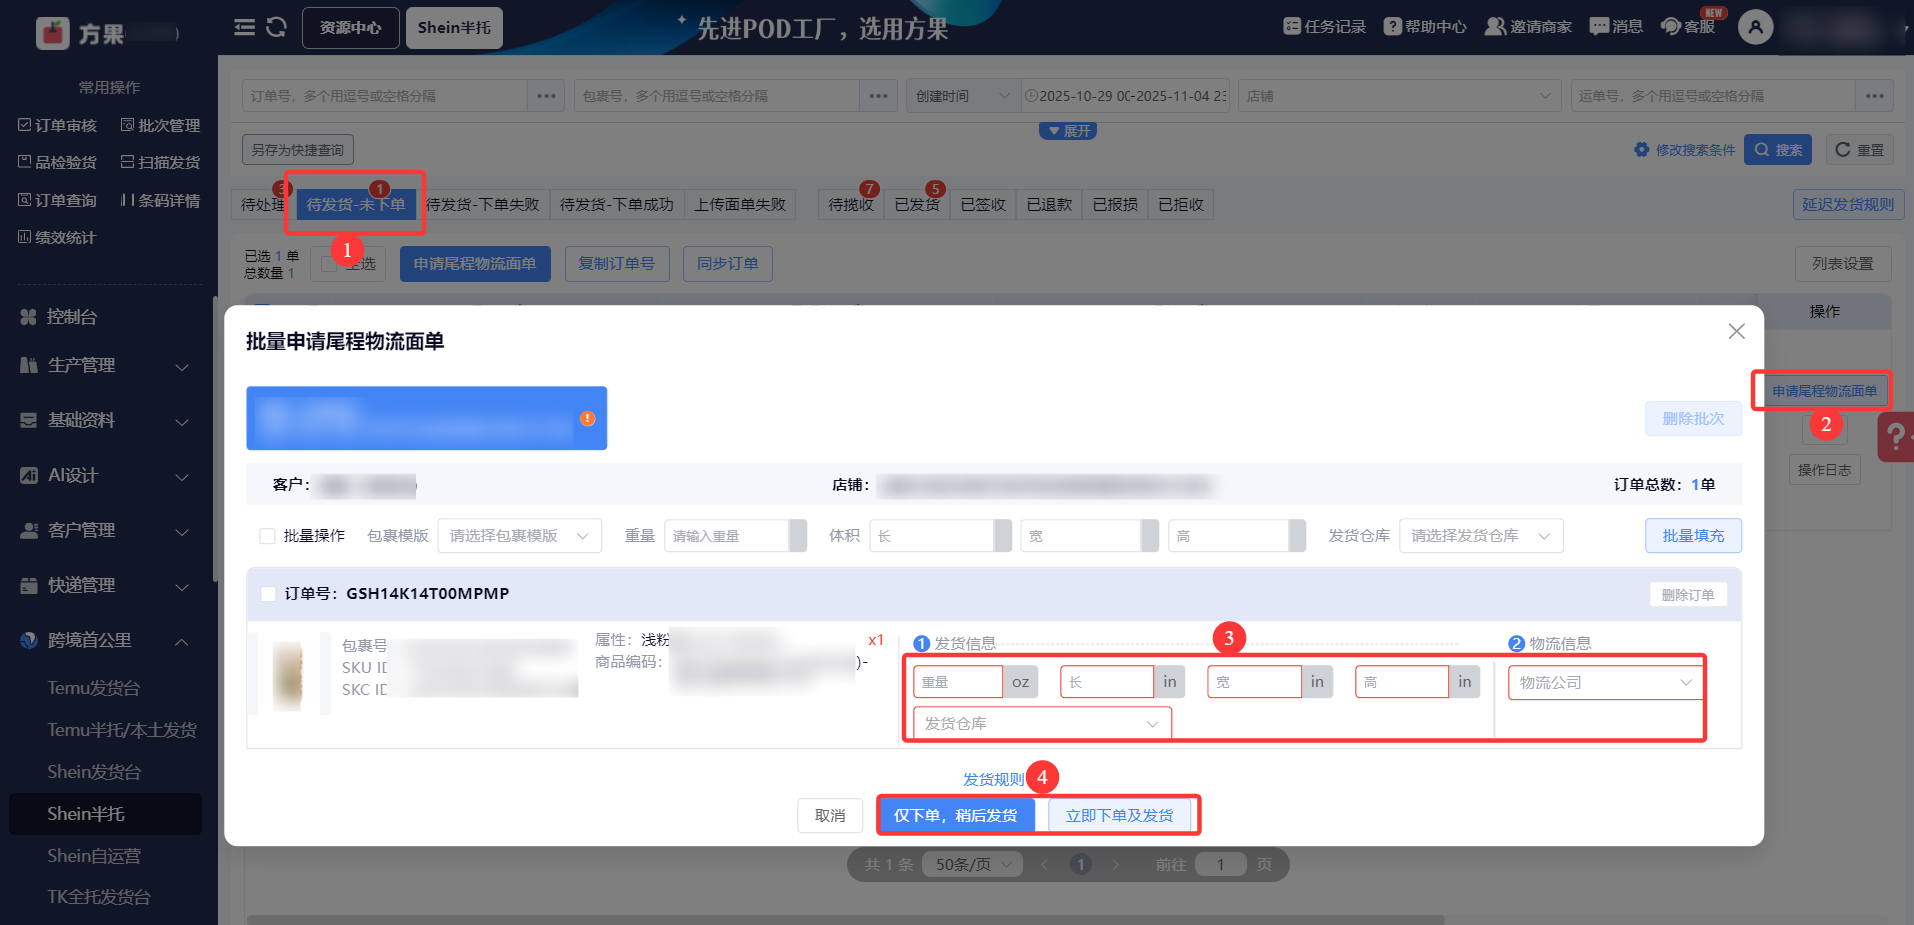Open 请选择发货仓库 batch dropdown
1914x925 pixels.
click(x=1482, y=536)
